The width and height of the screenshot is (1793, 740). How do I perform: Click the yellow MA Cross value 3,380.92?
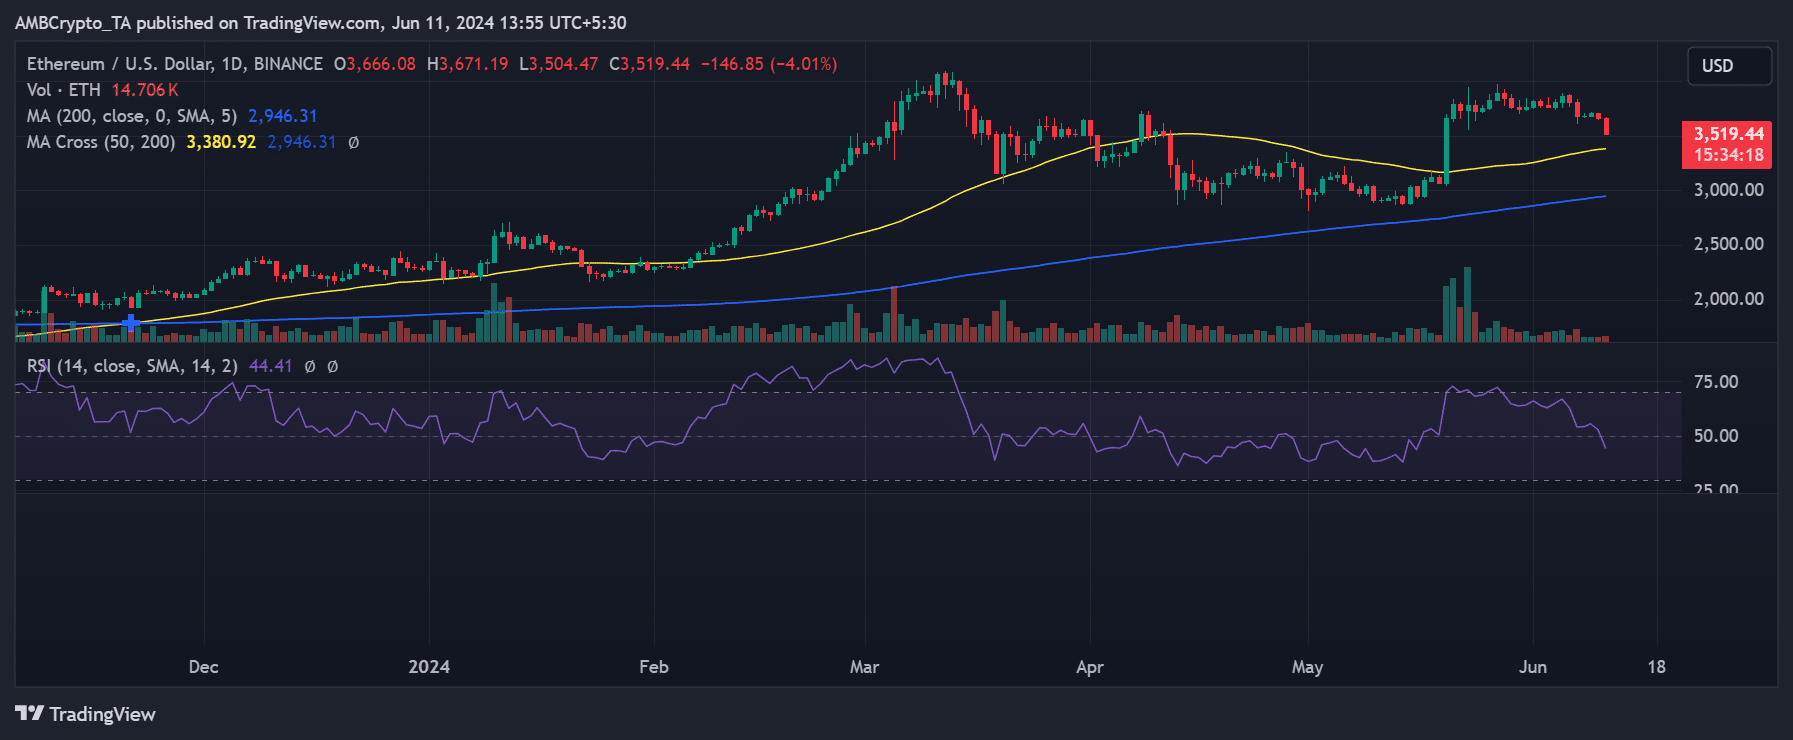pyautogui.click(x=221, y=142)
